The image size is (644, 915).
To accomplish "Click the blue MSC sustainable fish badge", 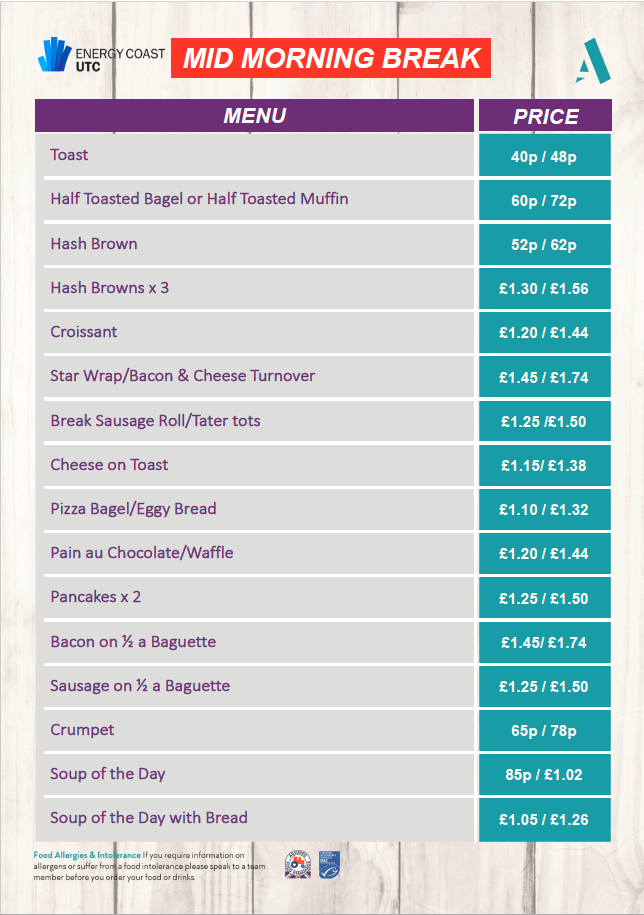I will [x=329, y=864].
